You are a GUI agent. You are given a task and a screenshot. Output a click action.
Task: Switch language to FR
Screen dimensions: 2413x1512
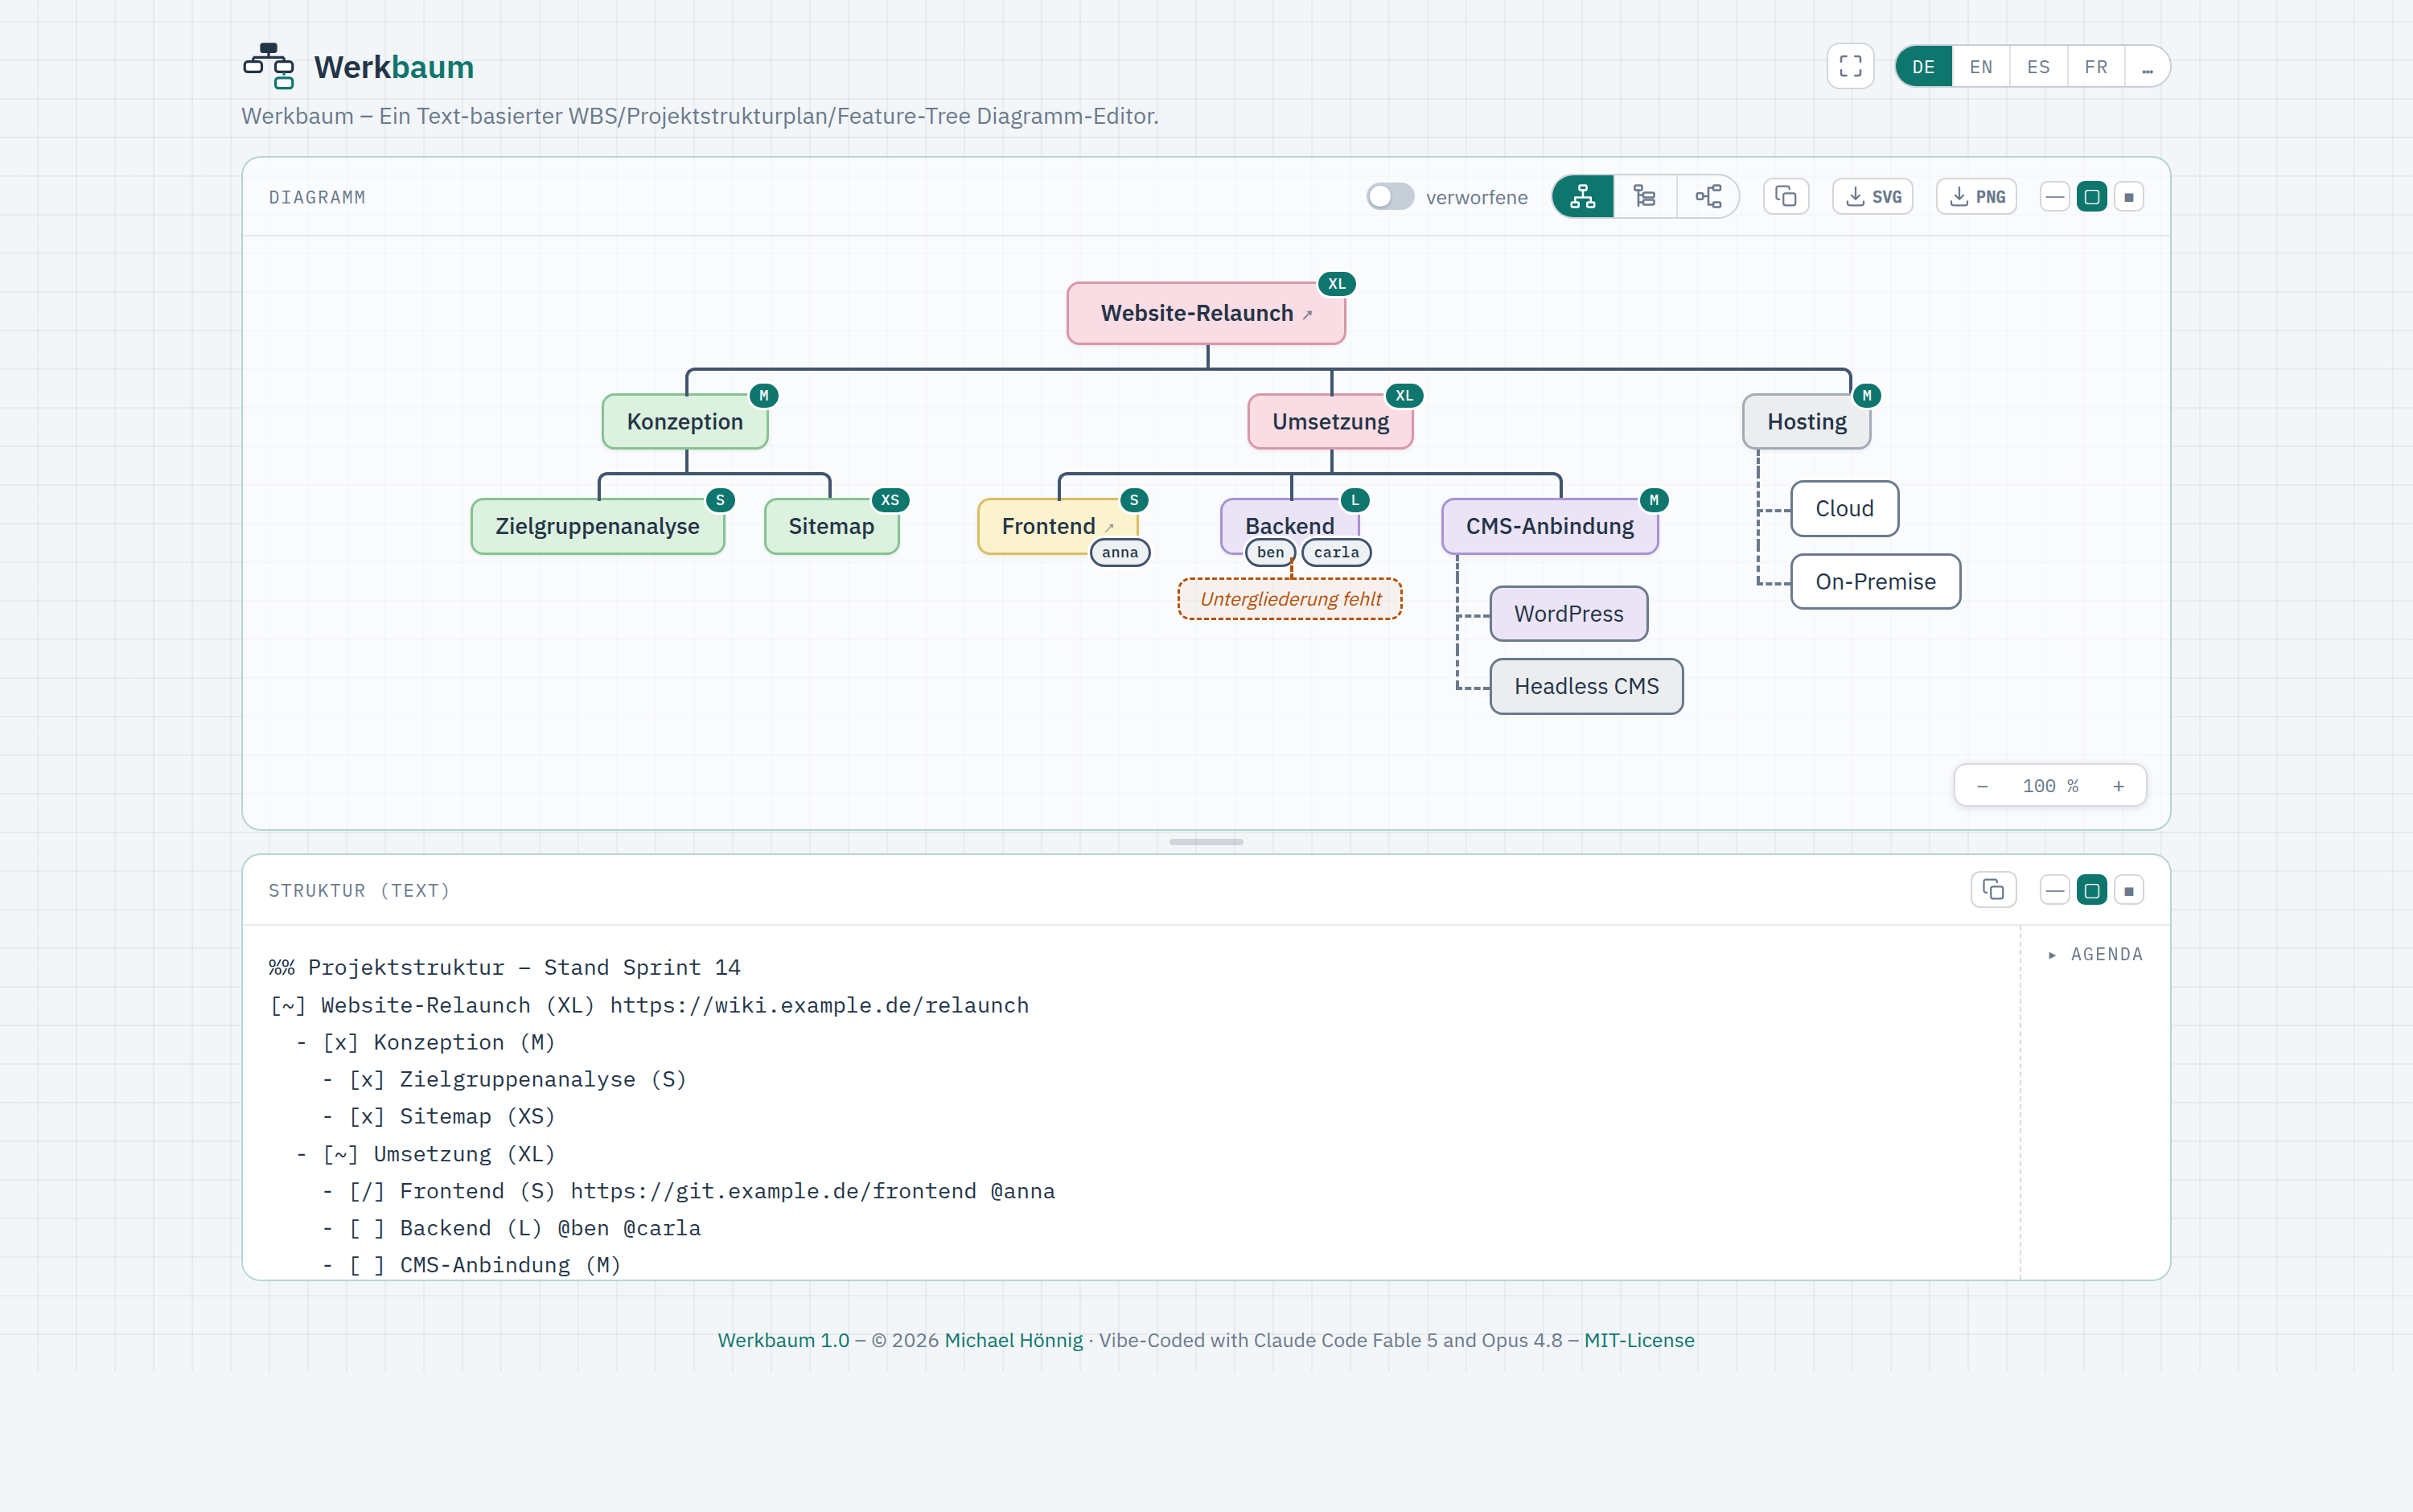[x=2096, y=66]
